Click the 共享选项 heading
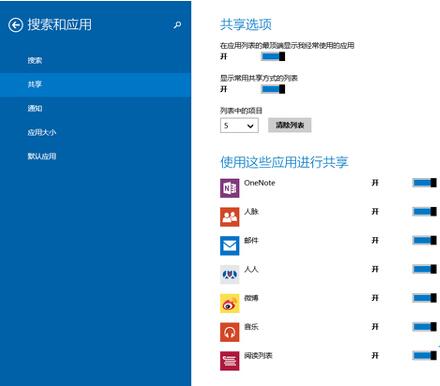Viewport: 440px width, 386px height. coord(246,24)
